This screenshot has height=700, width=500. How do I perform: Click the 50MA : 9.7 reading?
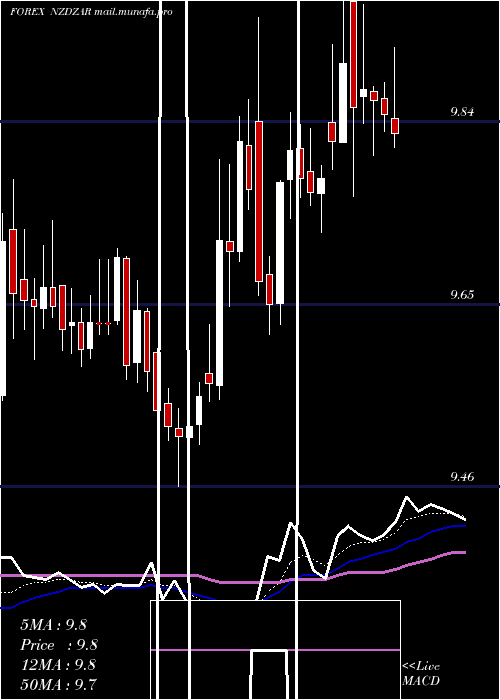pyautogui.click(x=58, y=684)
